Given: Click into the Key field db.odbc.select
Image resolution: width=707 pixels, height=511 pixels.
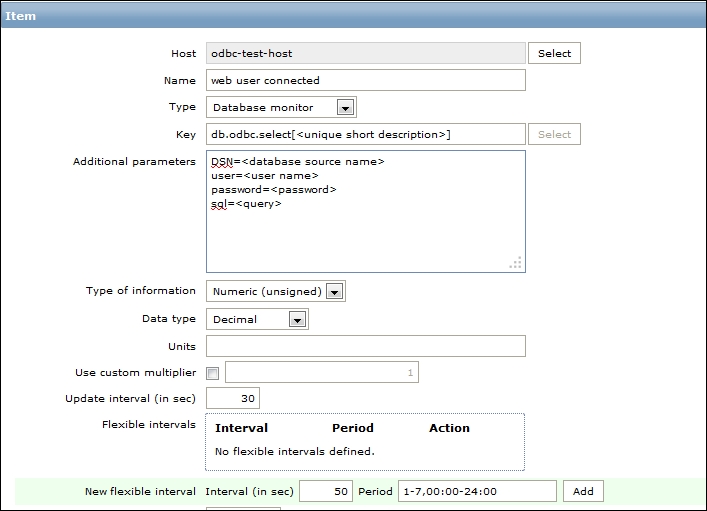Looking at the screenshot, I should pyautogui.click(x=365, y=134).
